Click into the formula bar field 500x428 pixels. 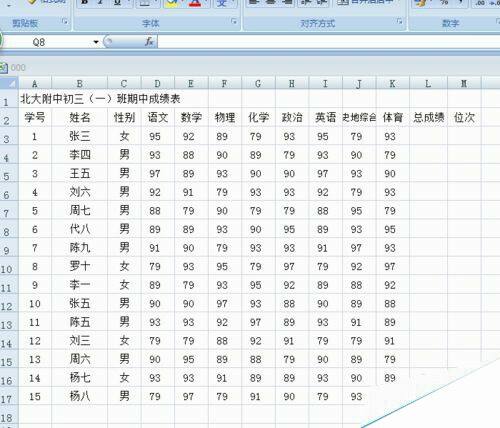point(328,42)
